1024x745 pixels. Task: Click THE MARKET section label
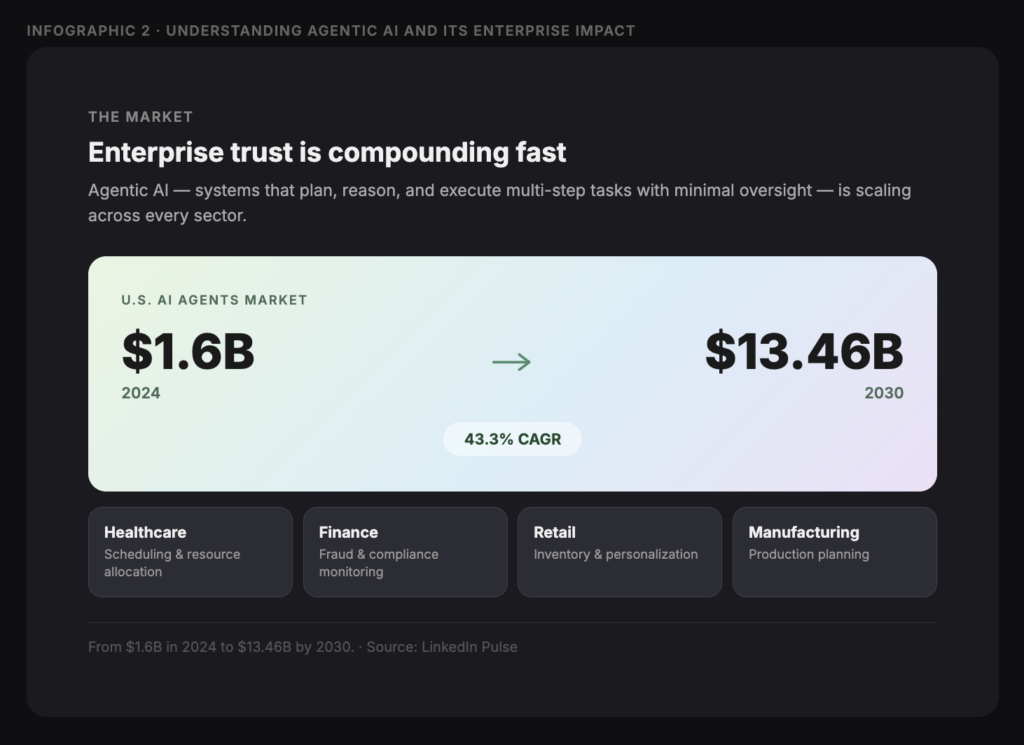(140, 117)
